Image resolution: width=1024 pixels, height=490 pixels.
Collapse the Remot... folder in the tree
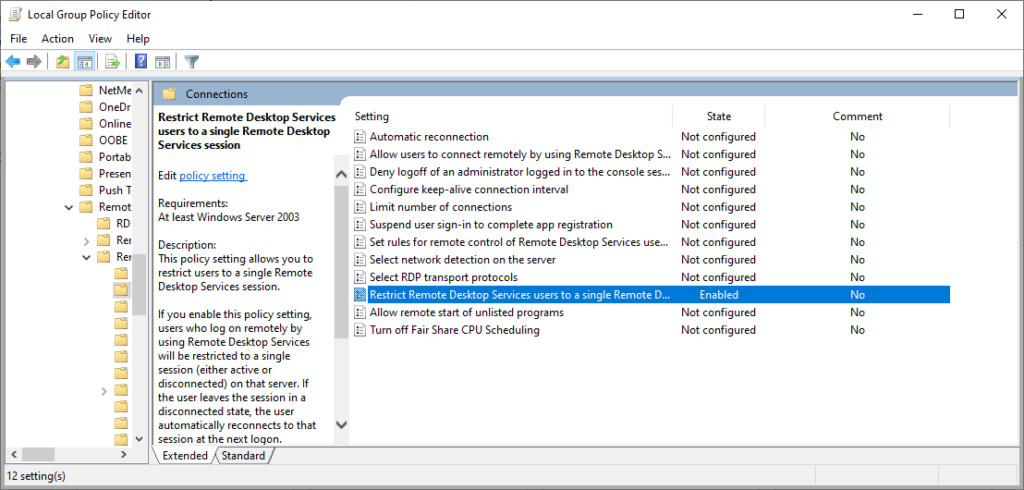(69, 207)
